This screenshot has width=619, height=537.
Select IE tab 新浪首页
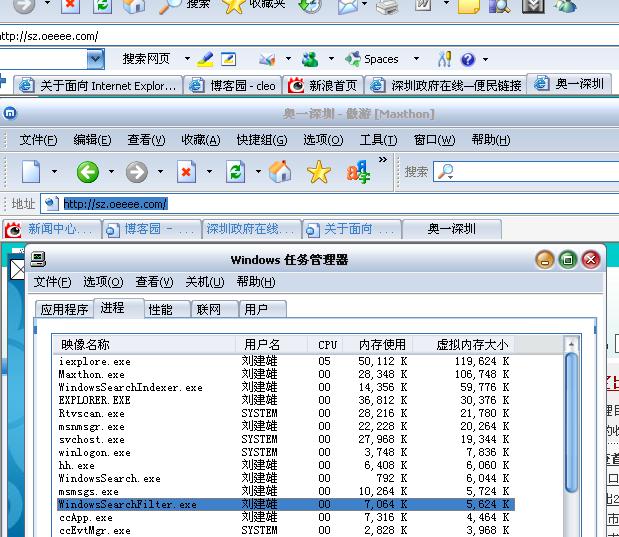[323, 86]
